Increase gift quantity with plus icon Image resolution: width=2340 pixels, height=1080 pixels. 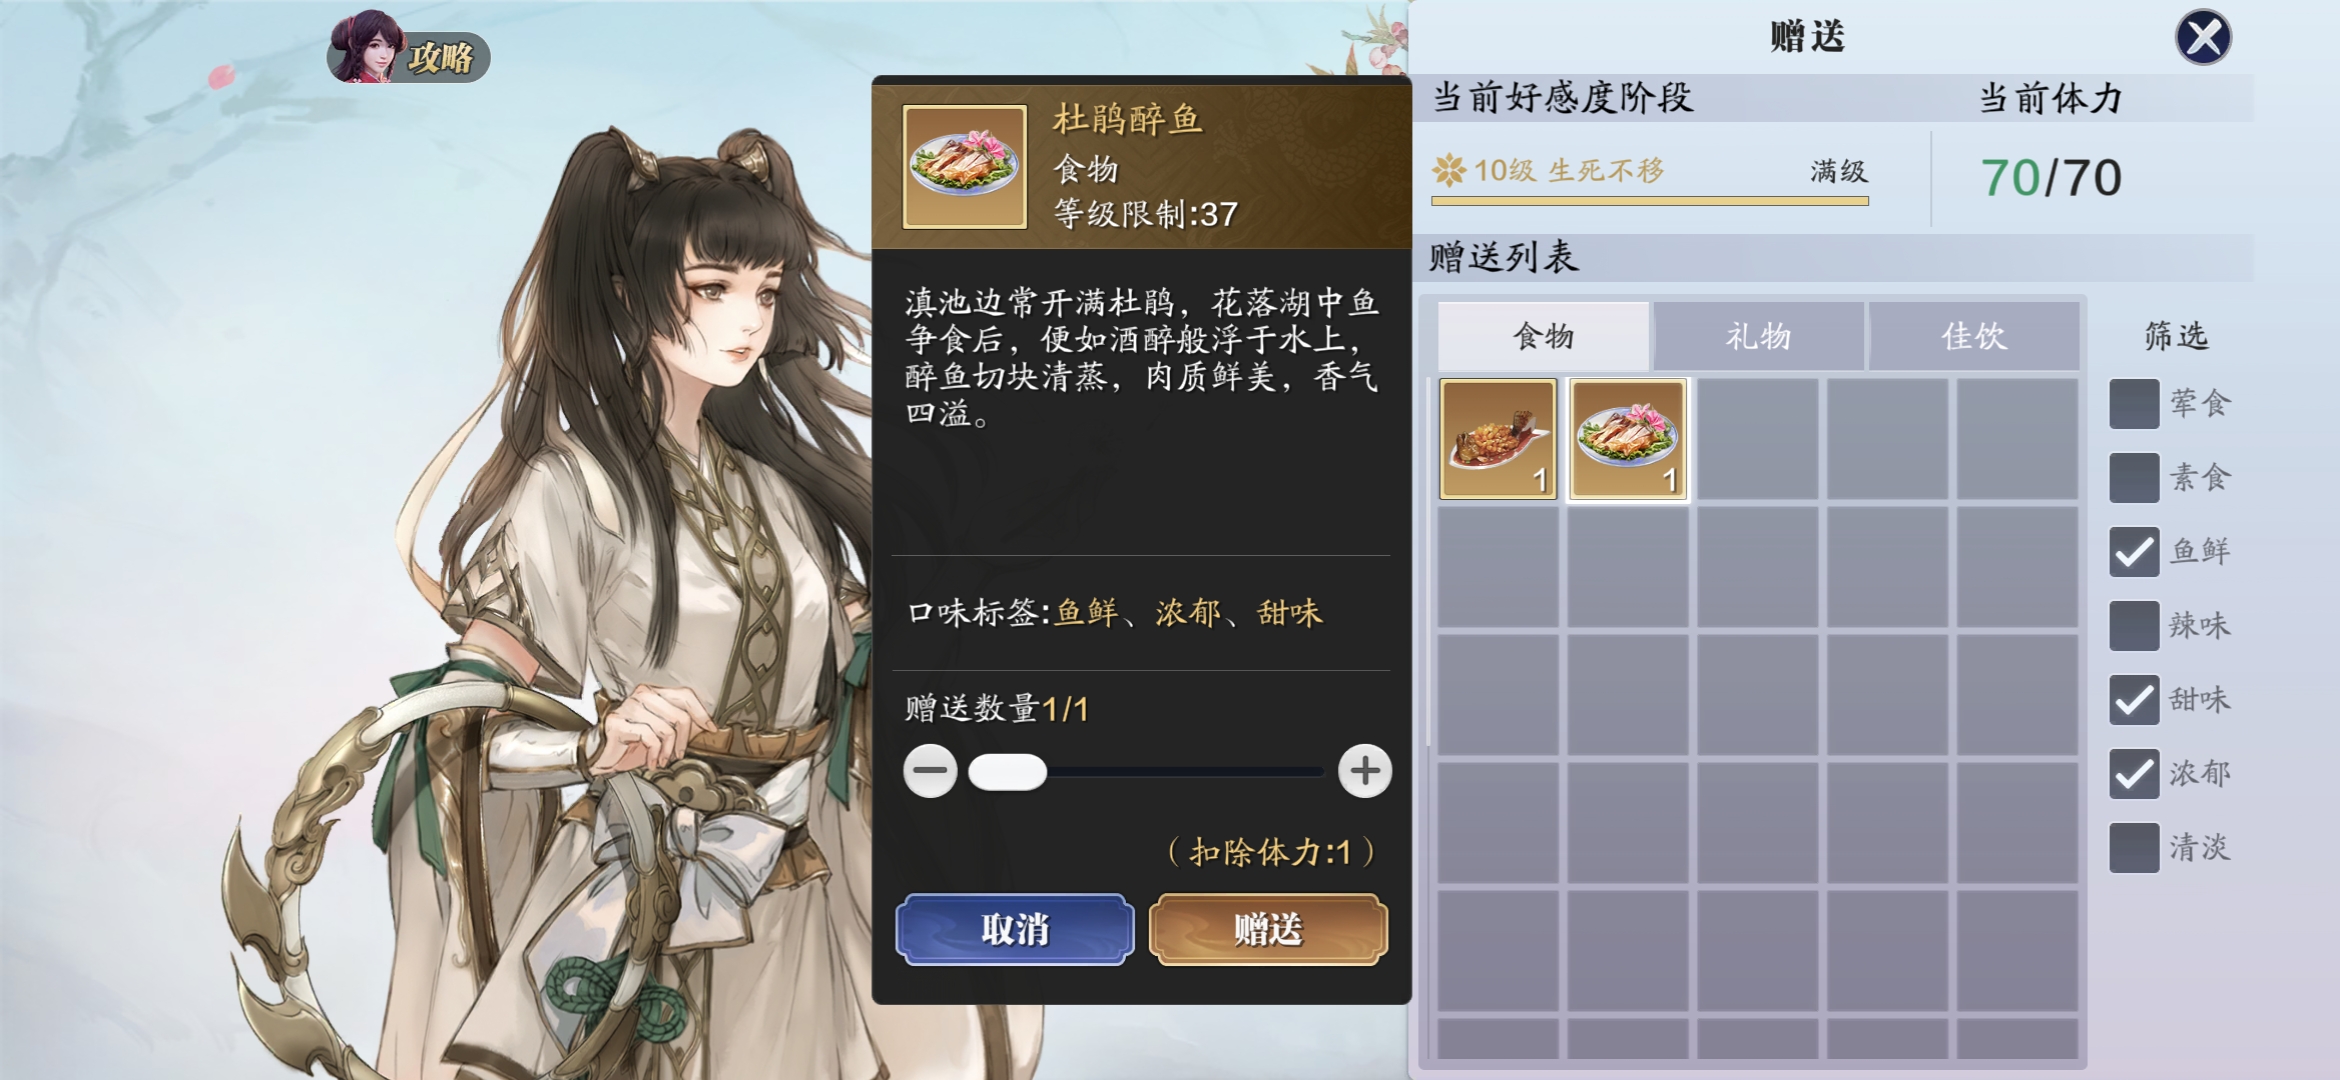click(1365, 771)
